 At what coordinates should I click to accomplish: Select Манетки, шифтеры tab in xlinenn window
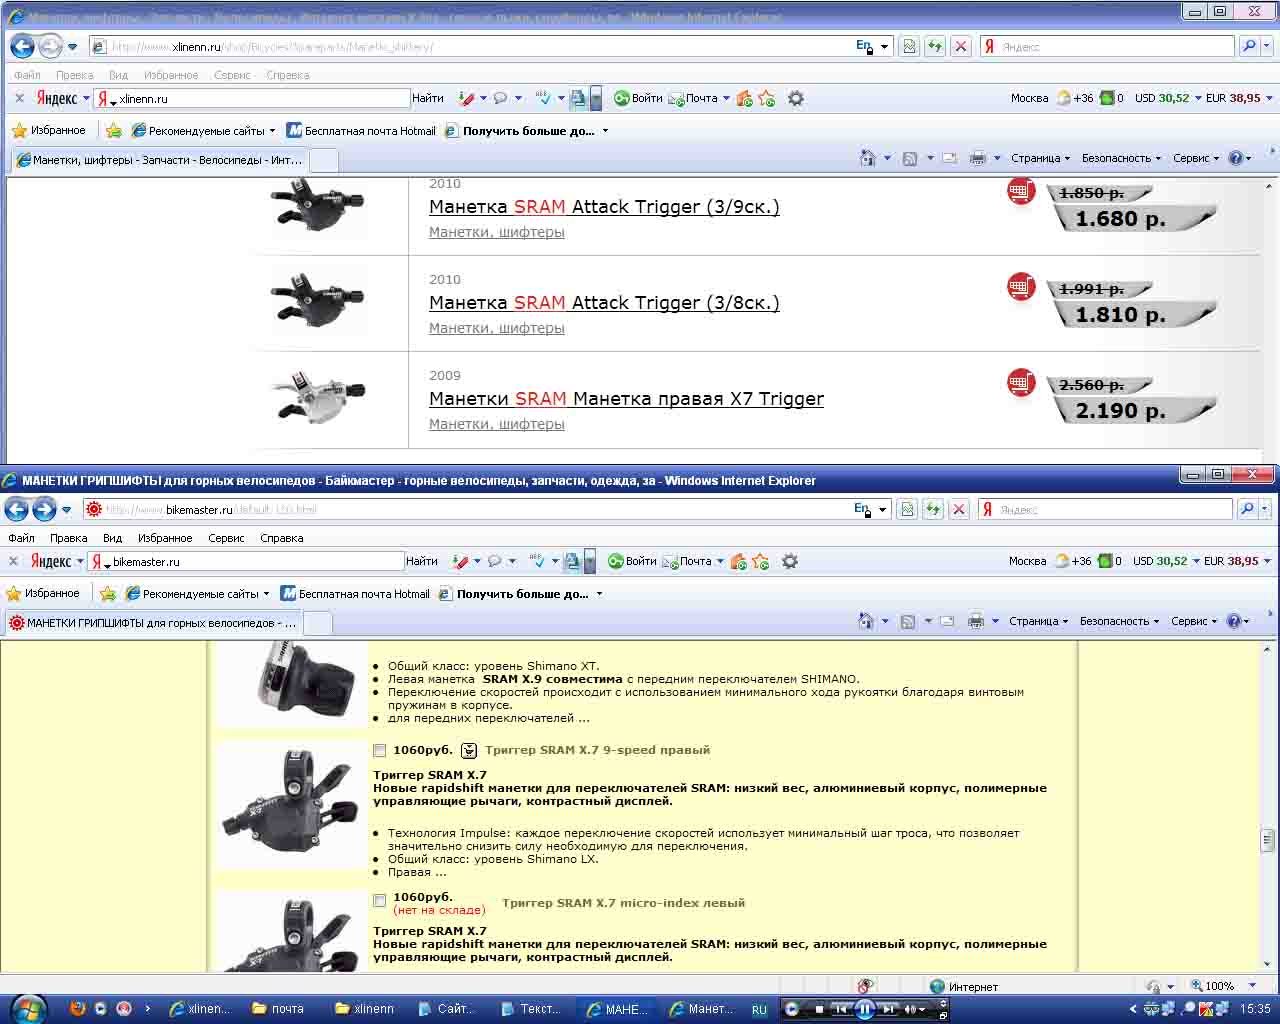[x=158, y=160]
